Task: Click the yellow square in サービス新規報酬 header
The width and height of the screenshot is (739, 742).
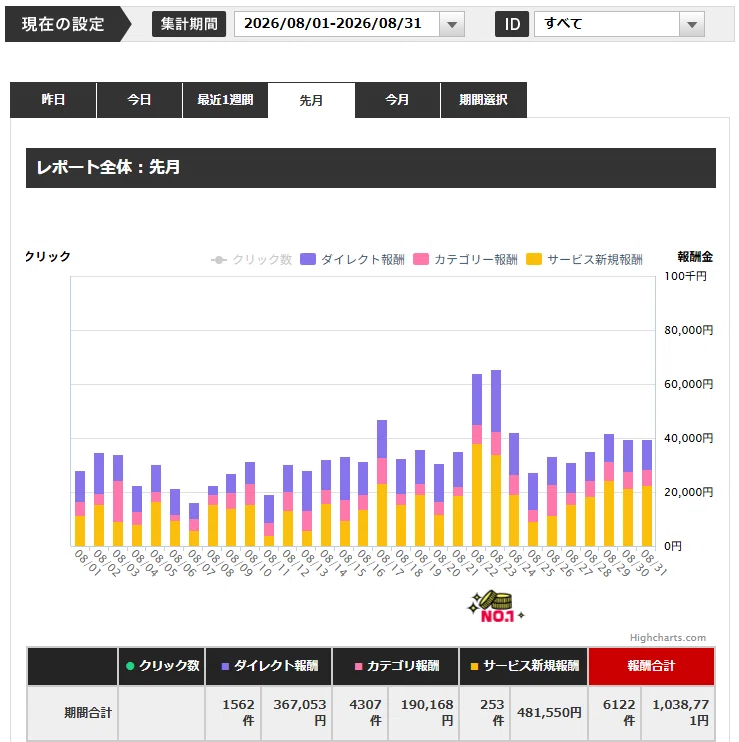Action: (x=474, y=666)
